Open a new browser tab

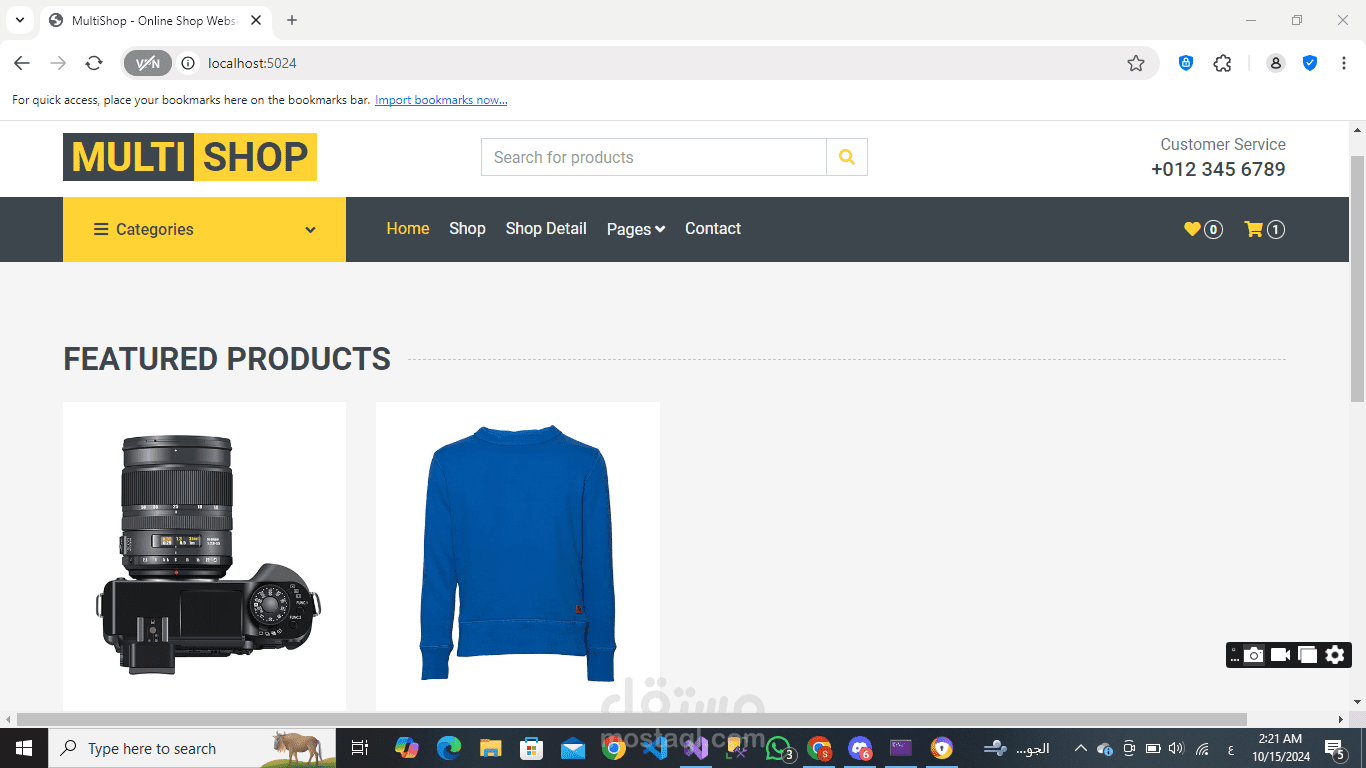[x=292, y=20]
